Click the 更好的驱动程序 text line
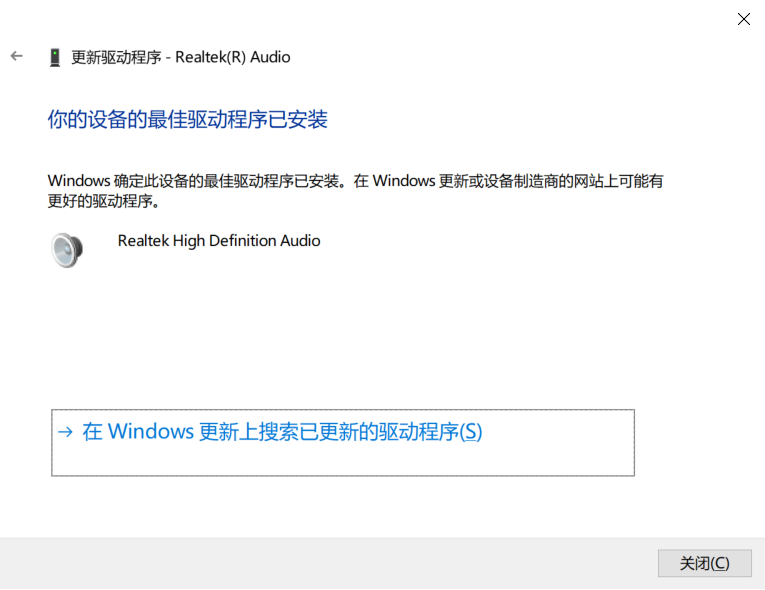The width and height of the screenshot is (765, 590). coord(104,201)
